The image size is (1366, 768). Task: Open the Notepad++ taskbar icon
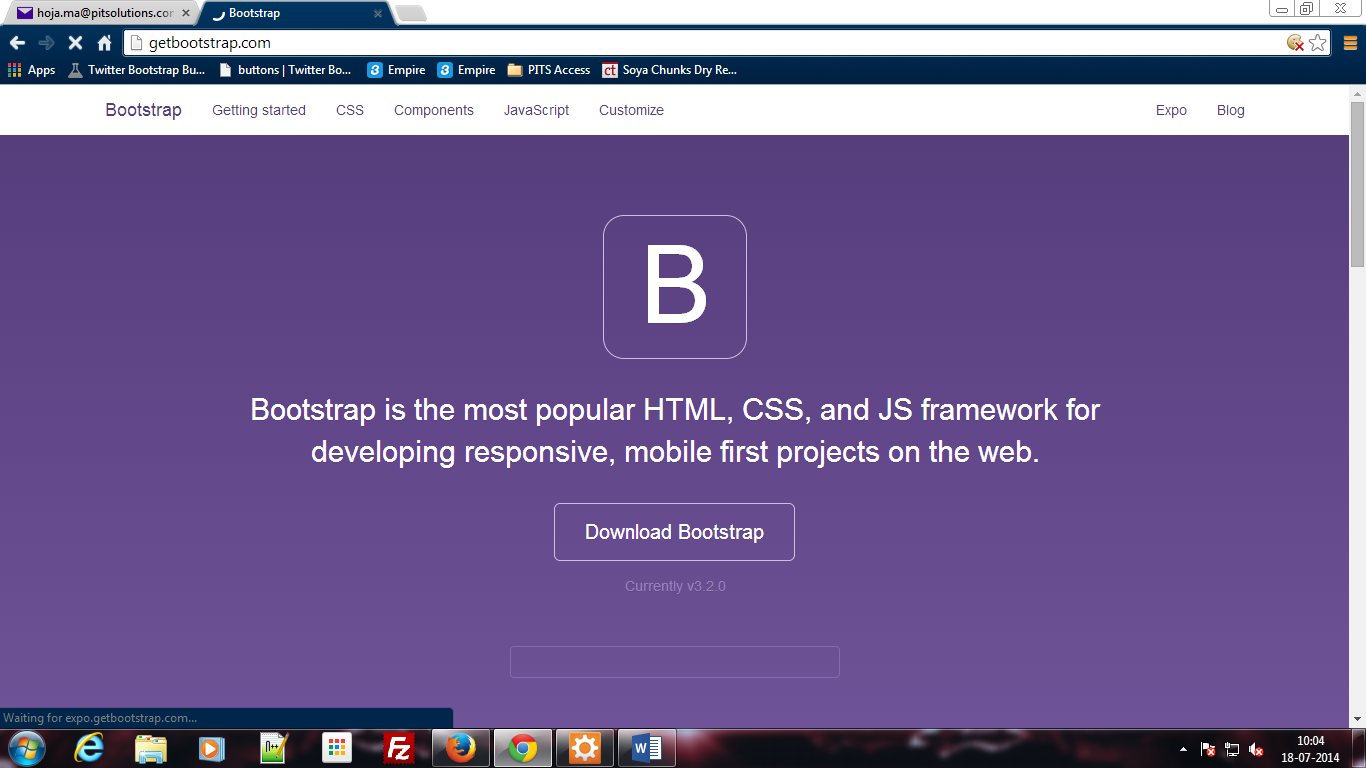274,748
